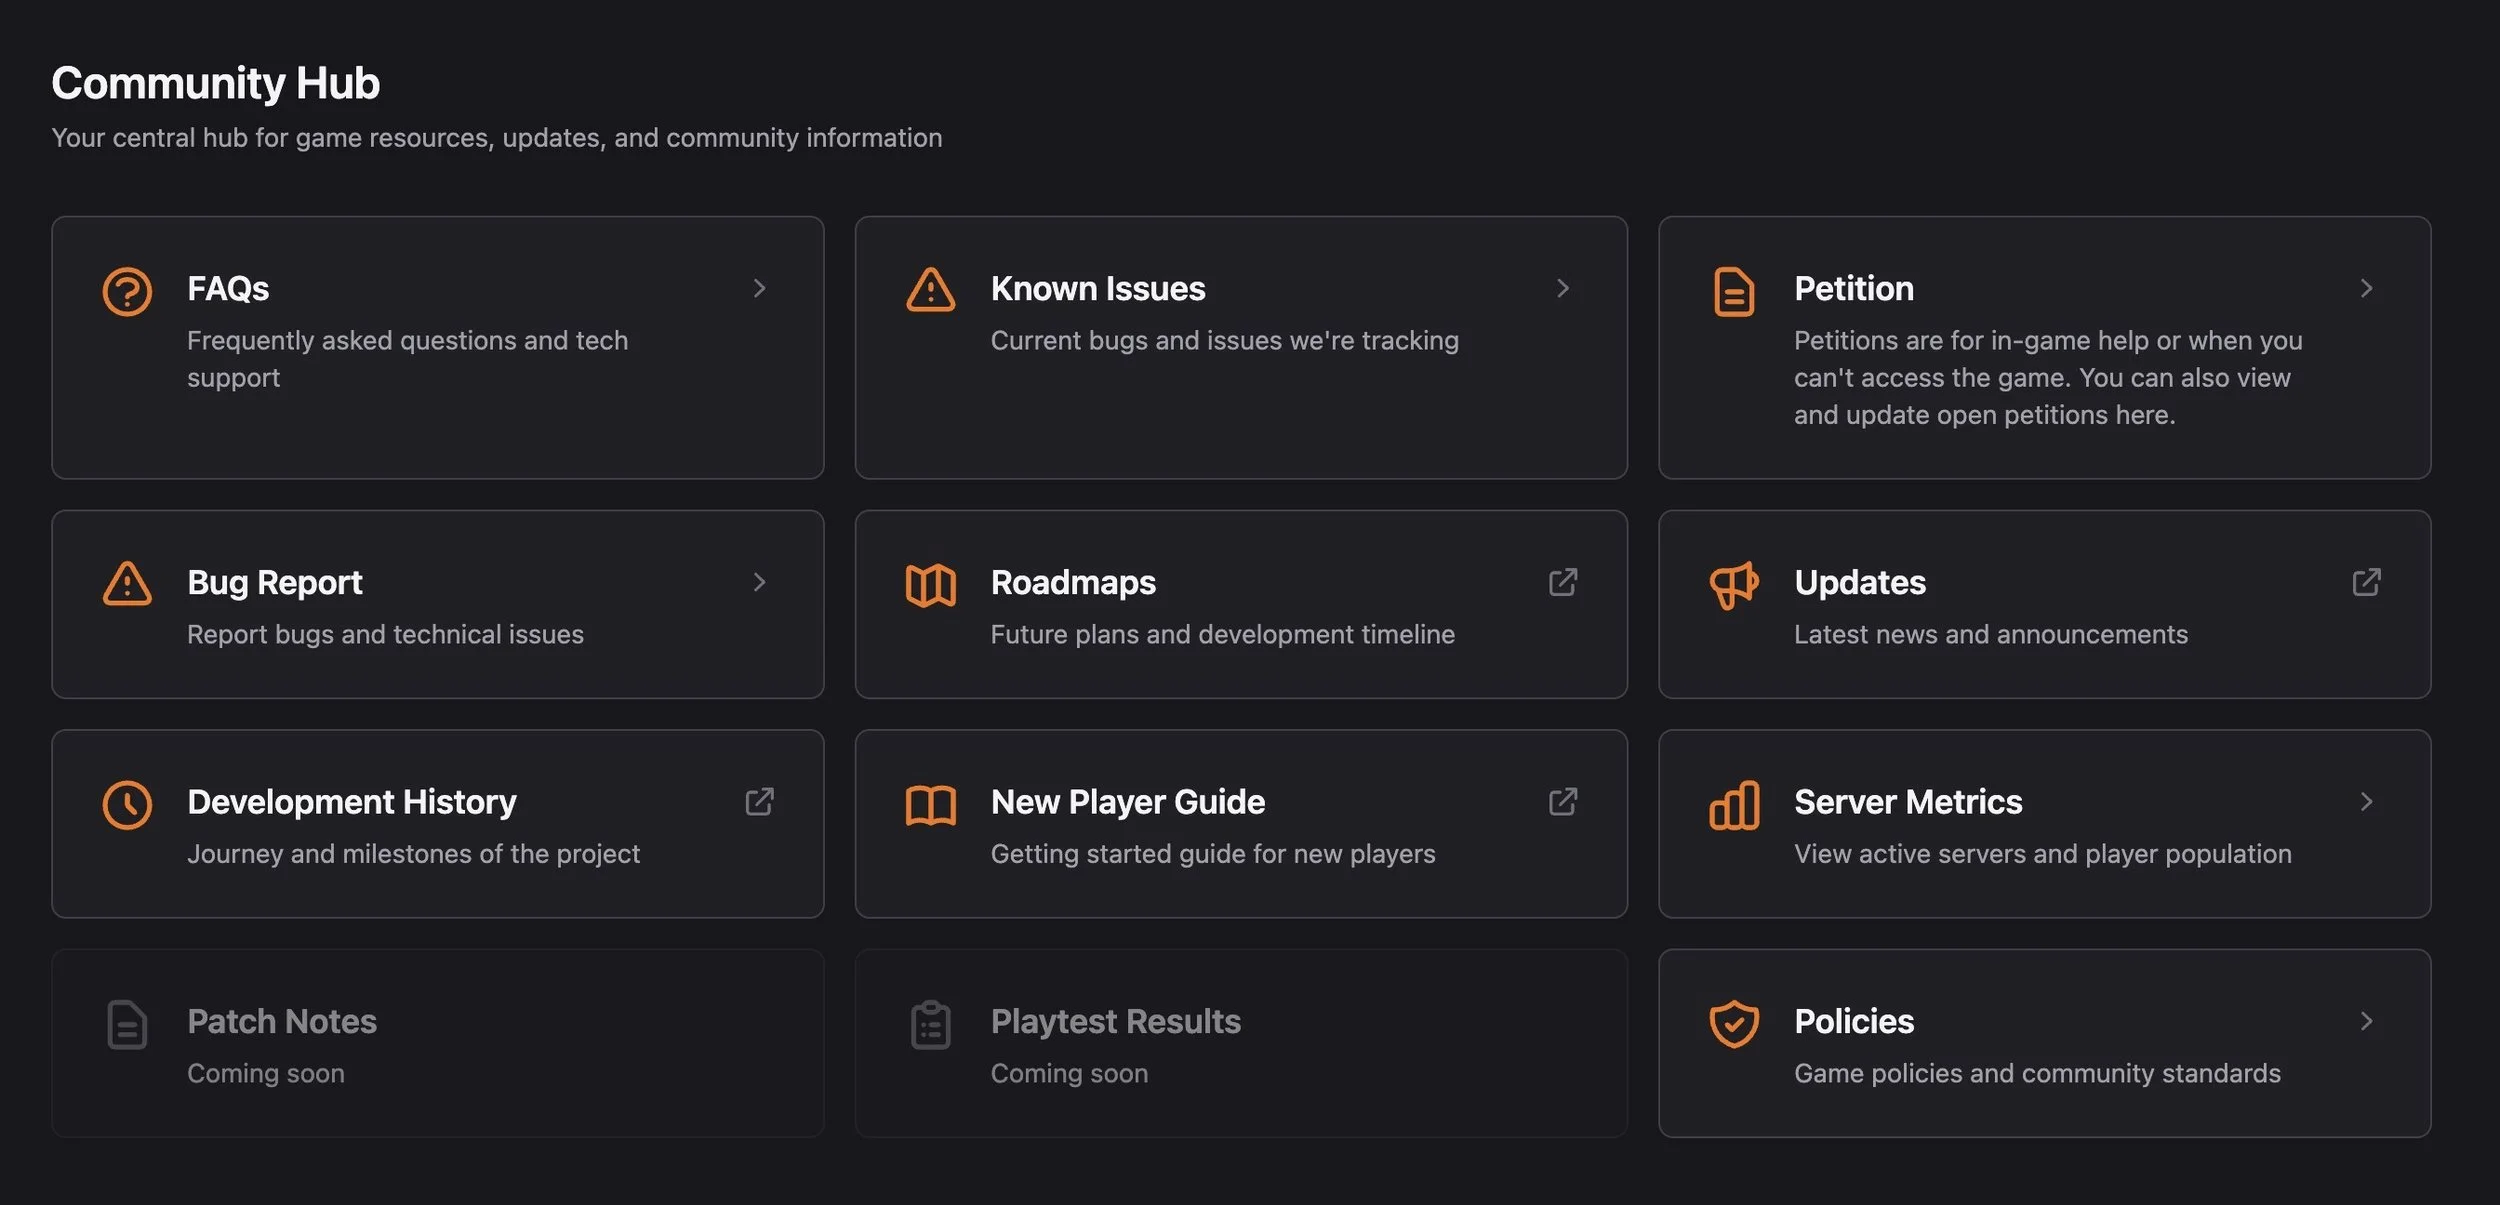Open the Roadmaps title link
The height and width of the screenshot is (1205, 2500).
(1073, 582)
